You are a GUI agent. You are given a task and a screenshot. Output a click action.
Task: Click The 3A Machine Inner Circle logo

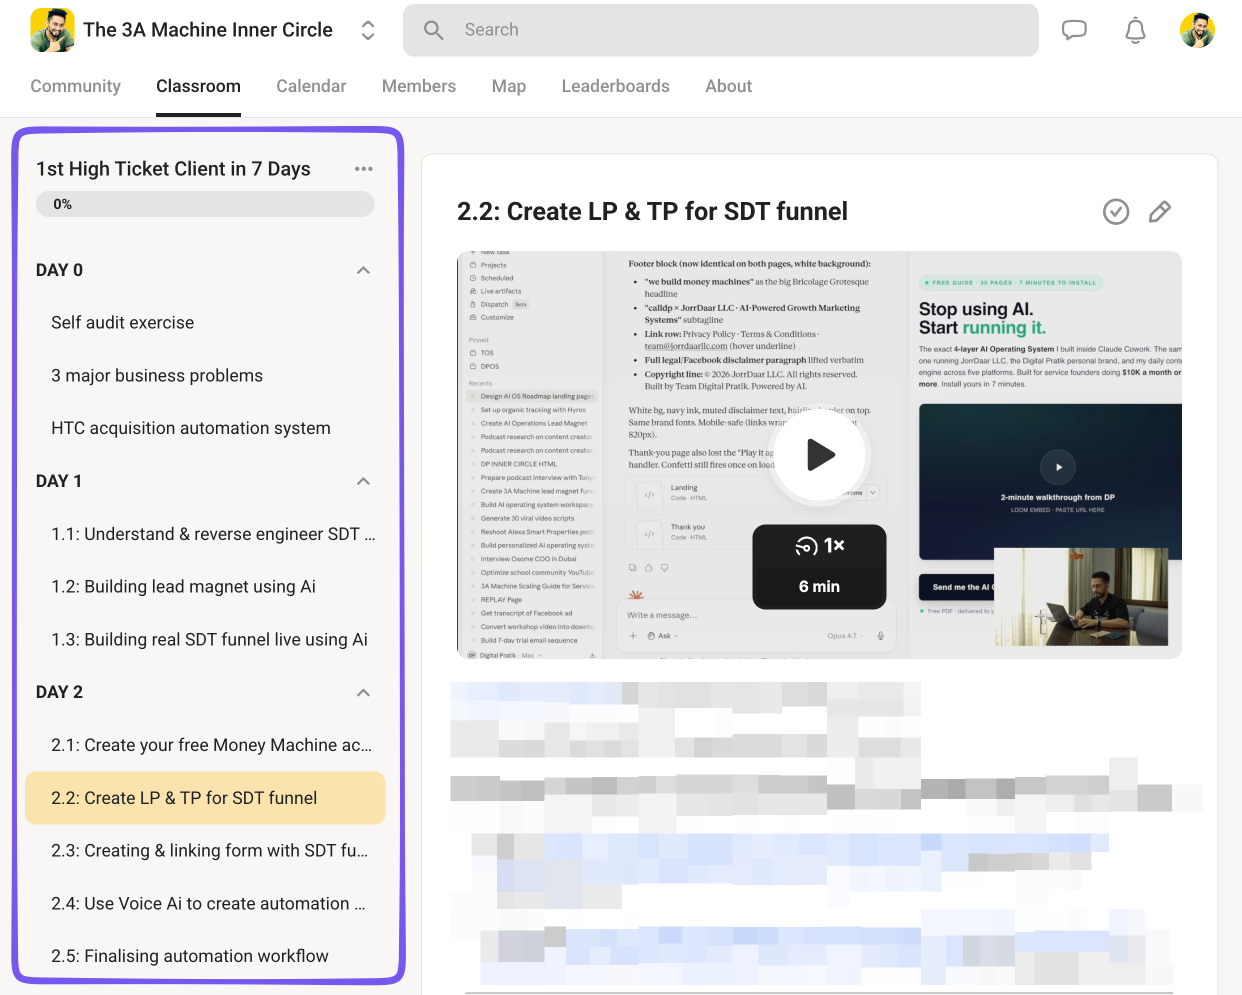(x=53, y=30)
